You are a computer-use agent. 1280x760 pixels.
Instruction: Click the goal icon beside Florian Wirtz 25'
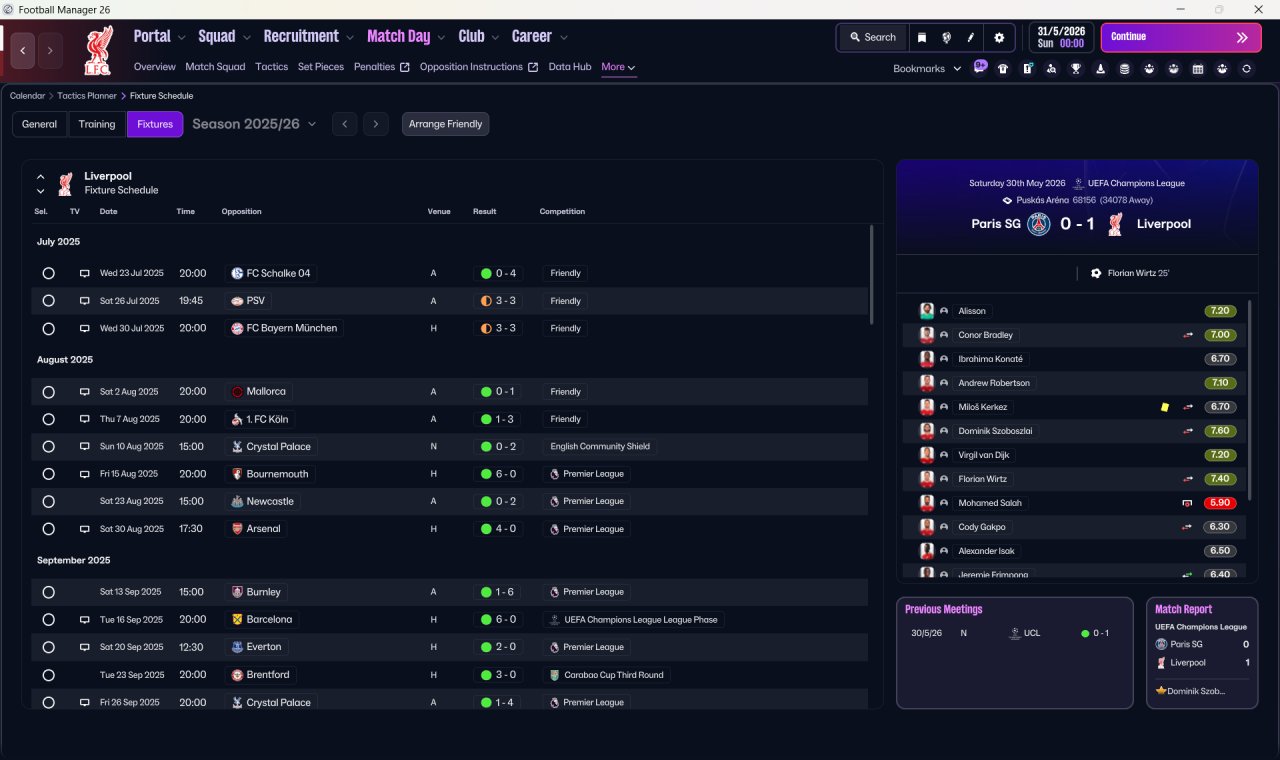[x=1096, y=273]
